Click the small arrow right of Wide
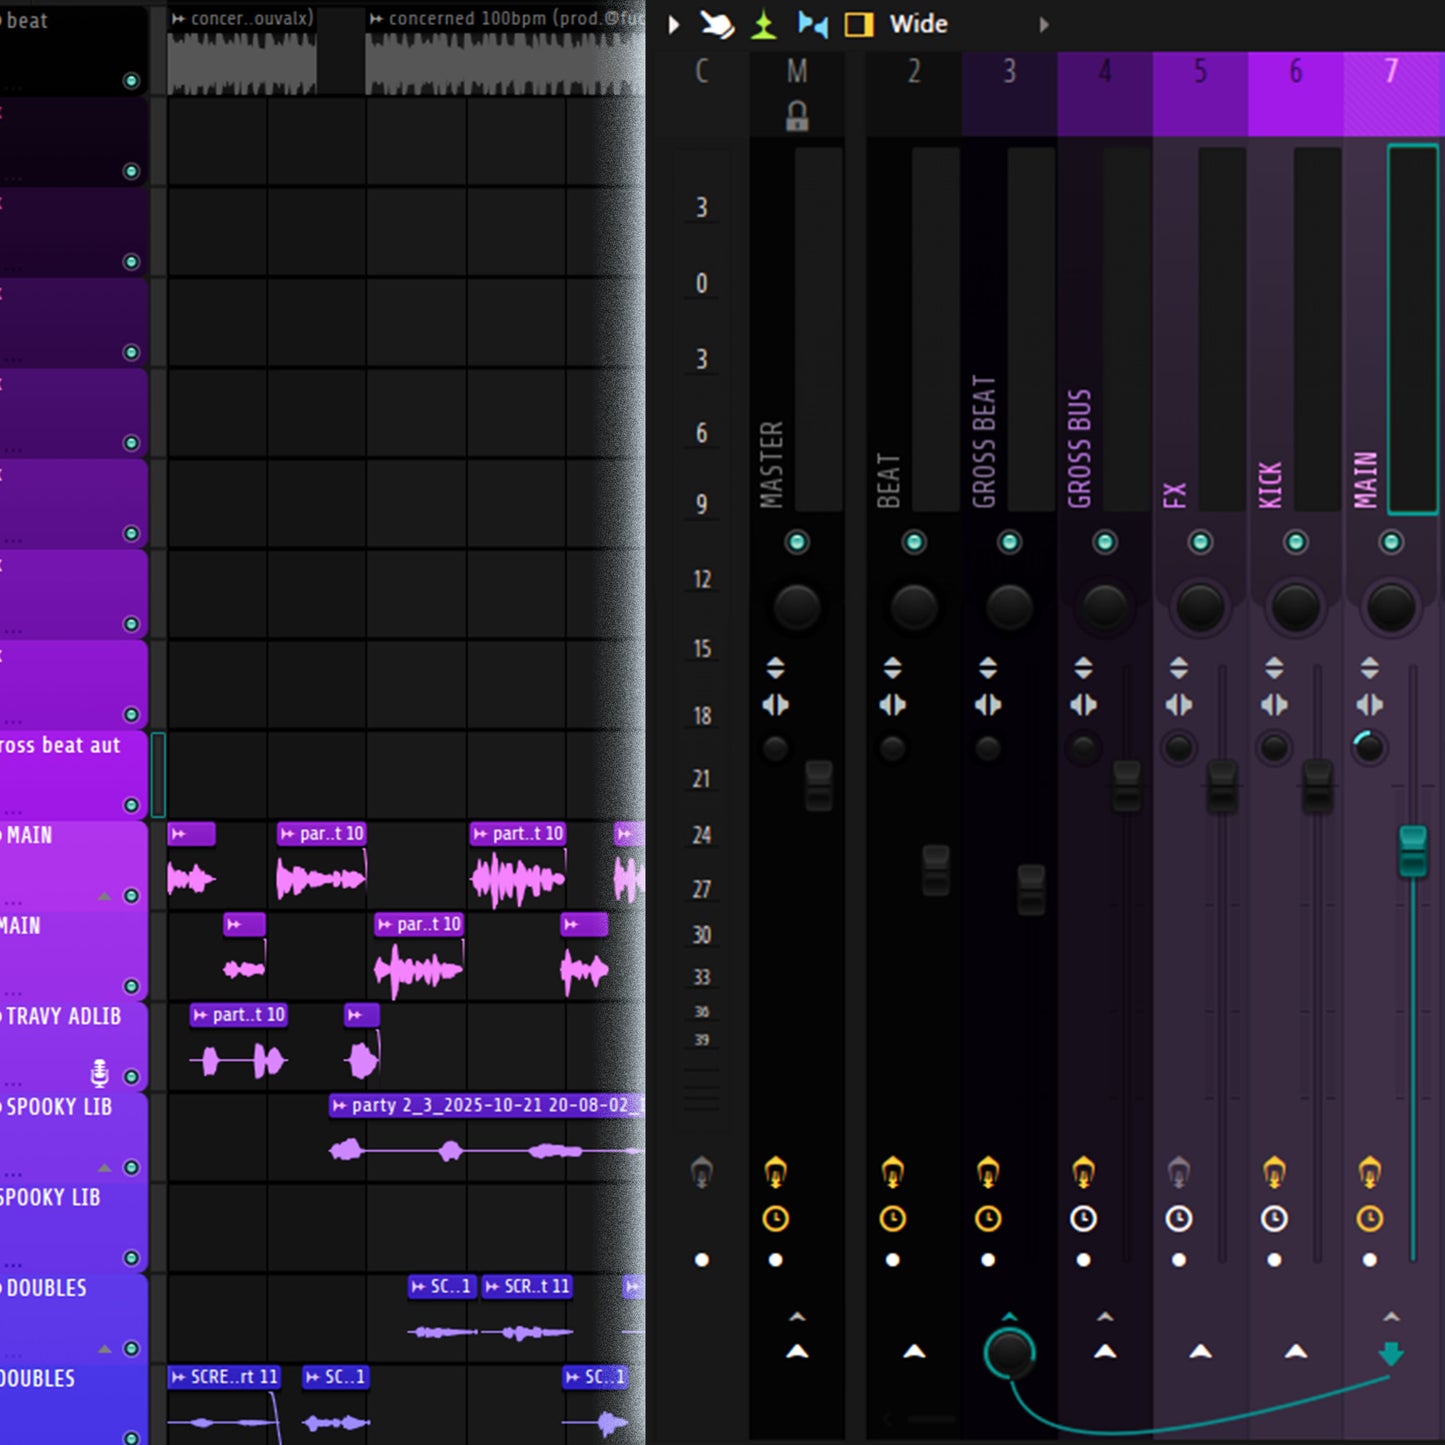1445x1445 pixels. [1044, 24]
